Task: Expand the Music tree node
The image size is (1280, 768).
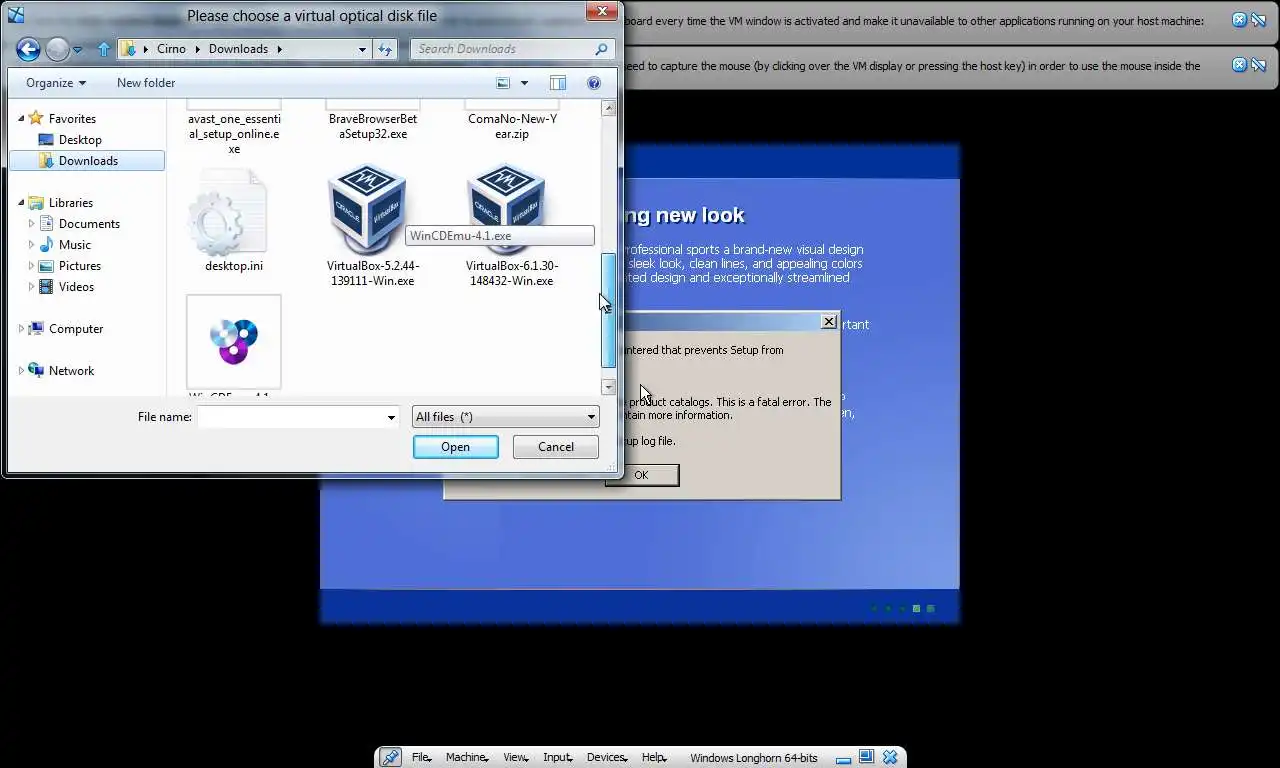Action: [x=31, y=244]
